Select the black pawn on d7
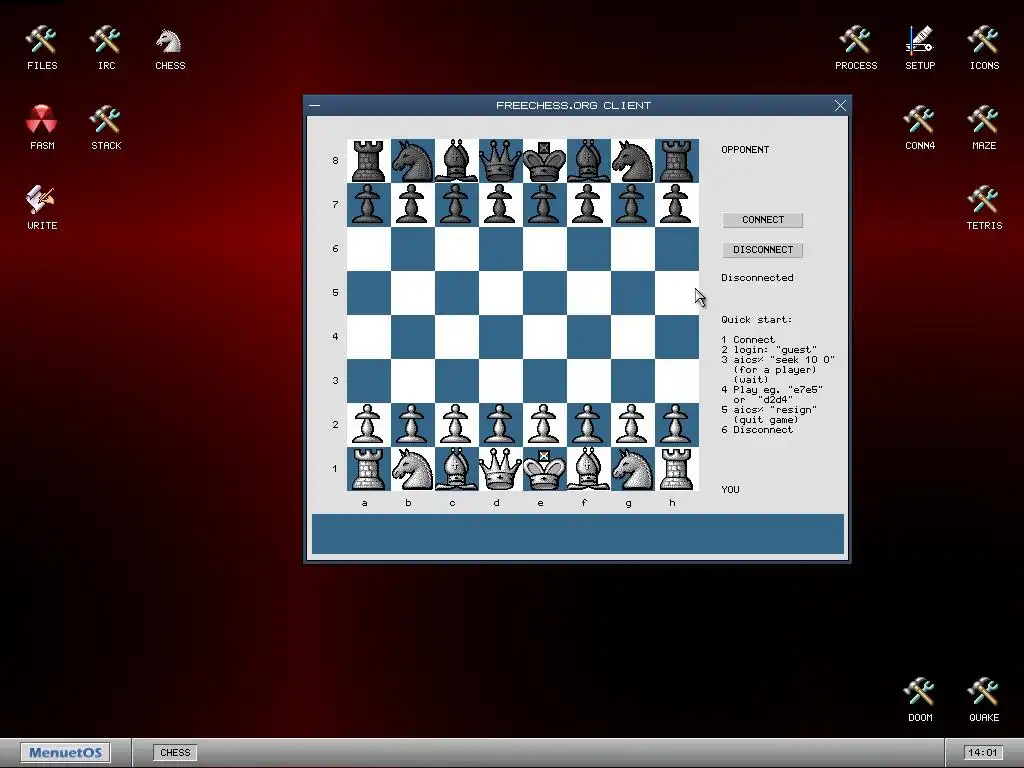This screenshot has width=1024, height=768. [500, 204]
